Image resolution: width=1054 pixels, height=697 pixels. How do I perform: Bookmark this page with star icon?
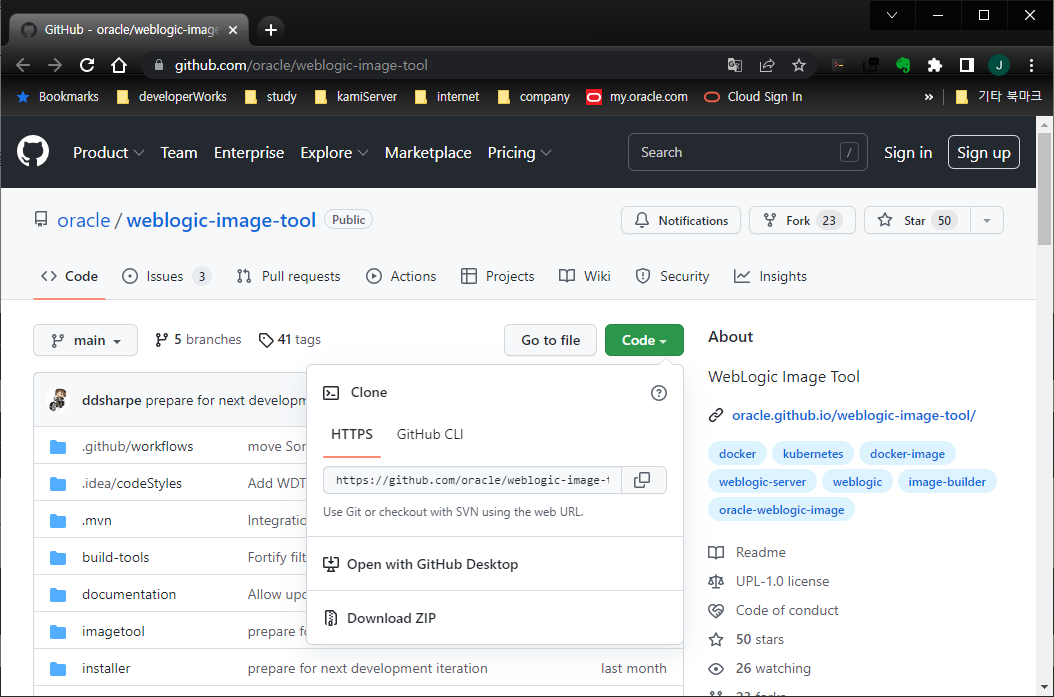[x=799, y=65]
